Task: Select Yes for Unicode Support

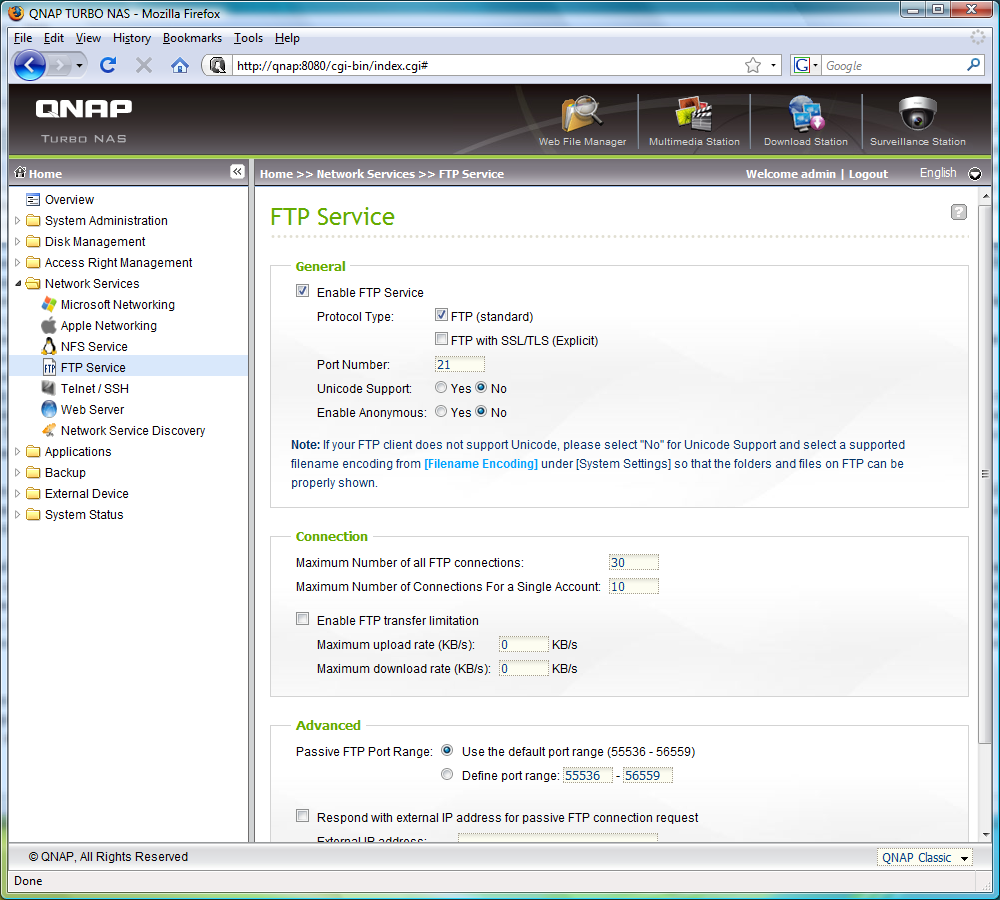Action: [441, 387]
